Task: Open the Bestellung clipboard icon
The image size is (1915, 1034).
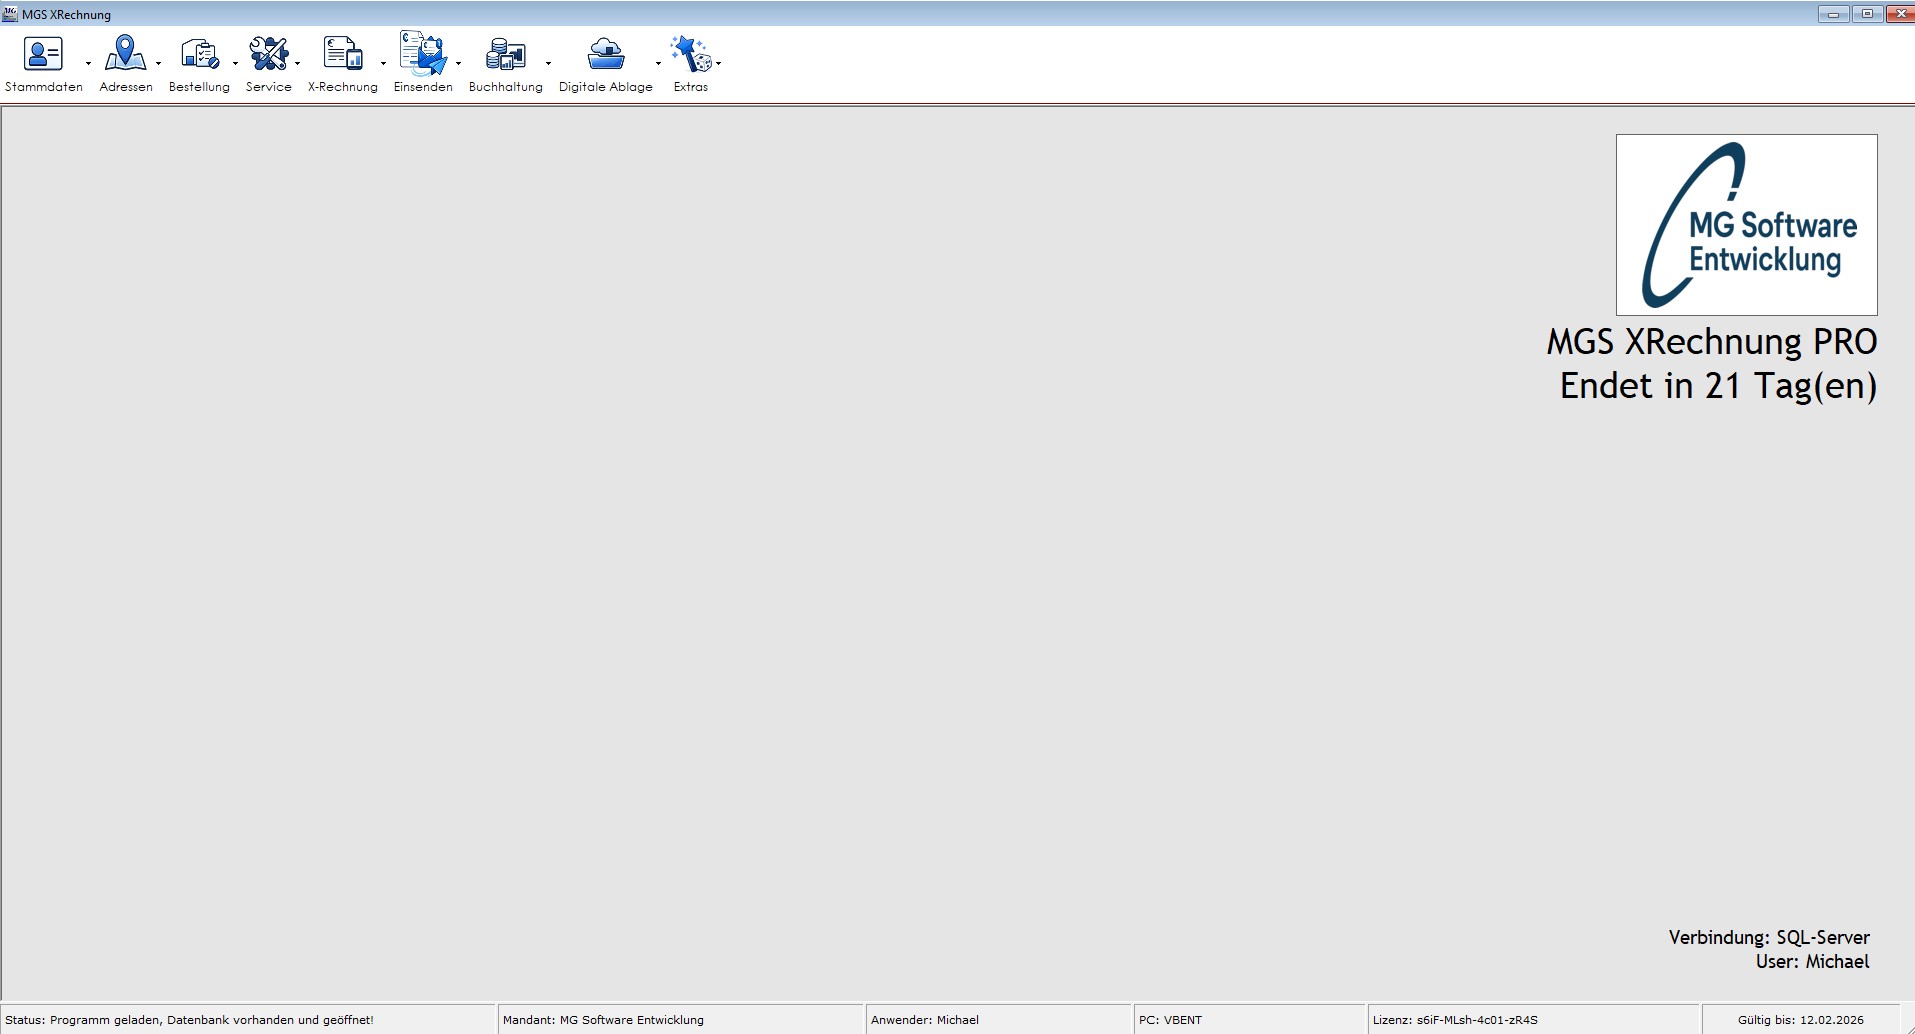Action: point(199,54)
